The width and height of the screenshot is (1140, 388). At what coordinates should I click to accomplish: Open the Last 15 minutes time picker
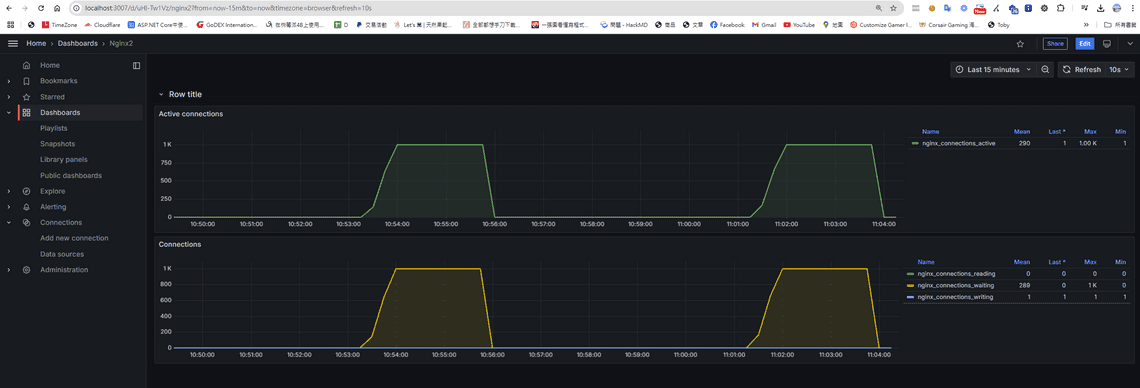[x=992, y=70]
